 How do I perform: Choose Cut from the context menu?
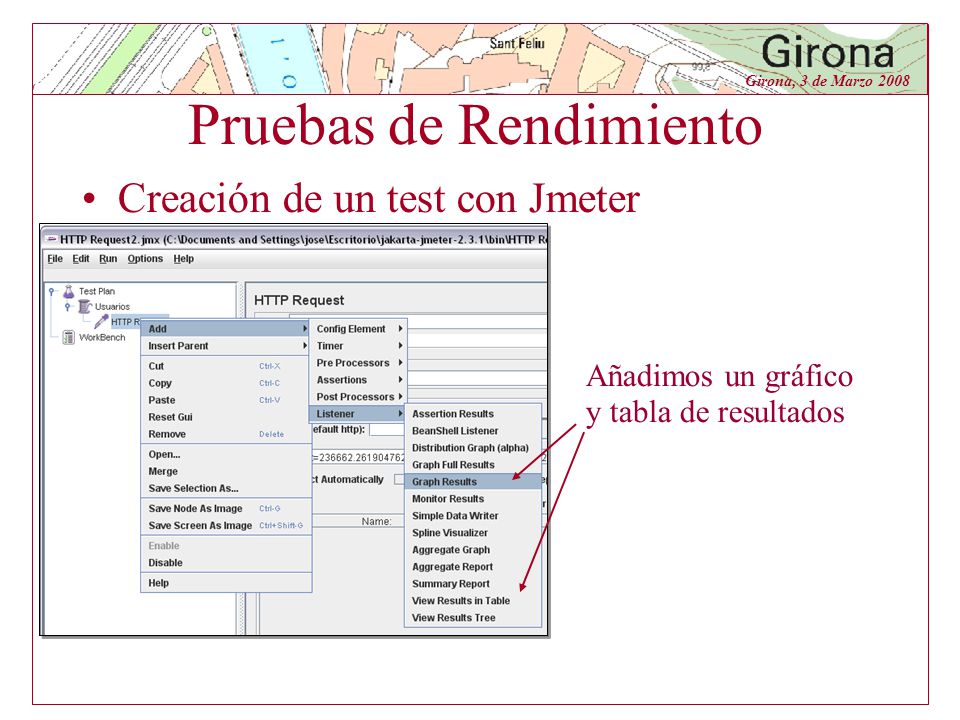(226, 366)
